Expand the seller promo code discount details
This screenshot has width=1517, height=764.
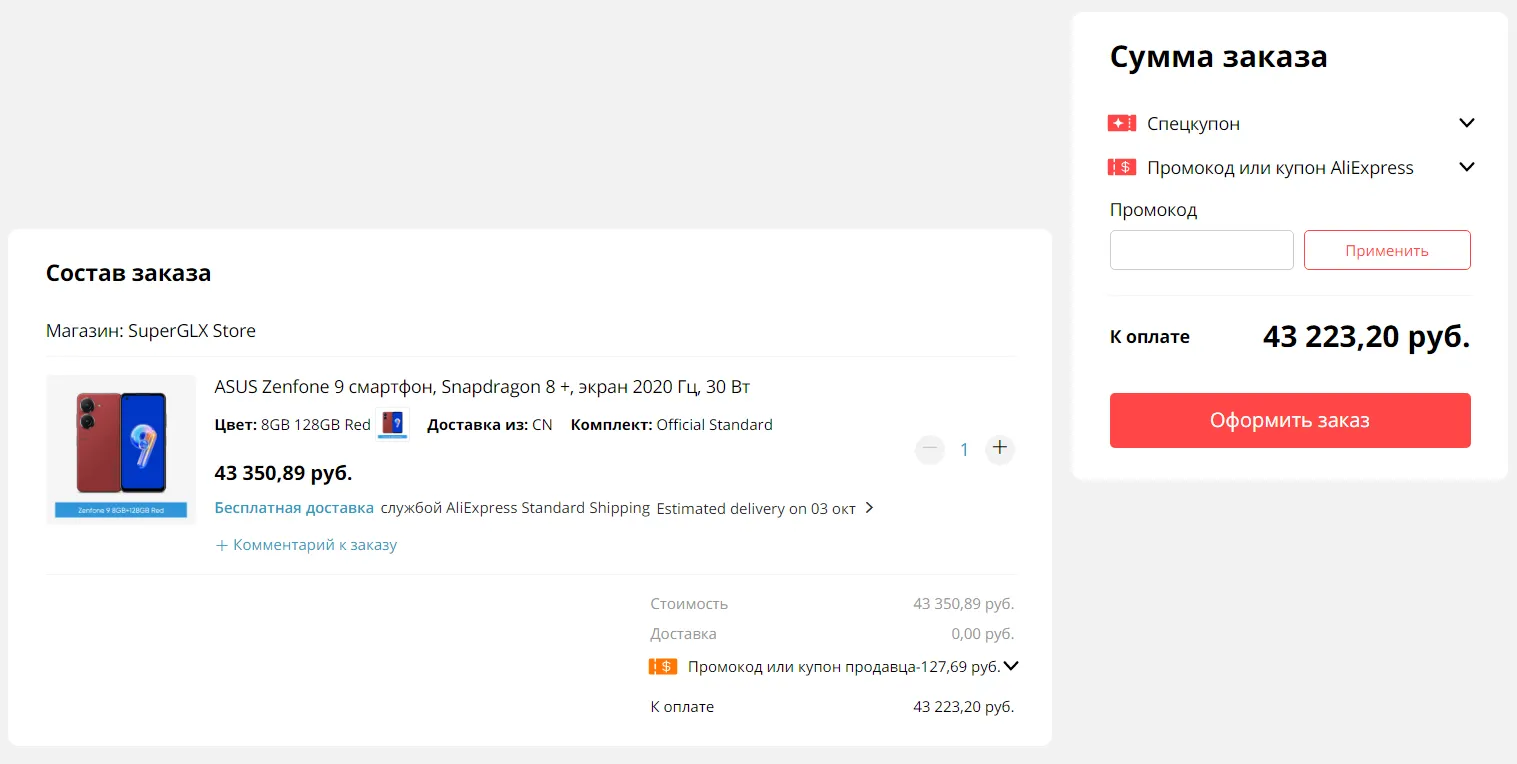click(x=1011, y=666)
